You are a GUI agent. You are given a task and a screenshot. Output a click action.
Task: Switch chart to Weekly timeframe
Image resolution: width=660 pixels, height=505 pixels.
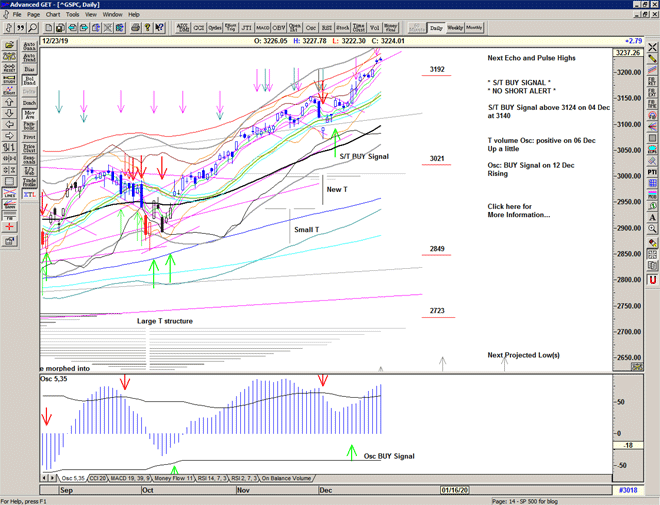pos(455,28)
